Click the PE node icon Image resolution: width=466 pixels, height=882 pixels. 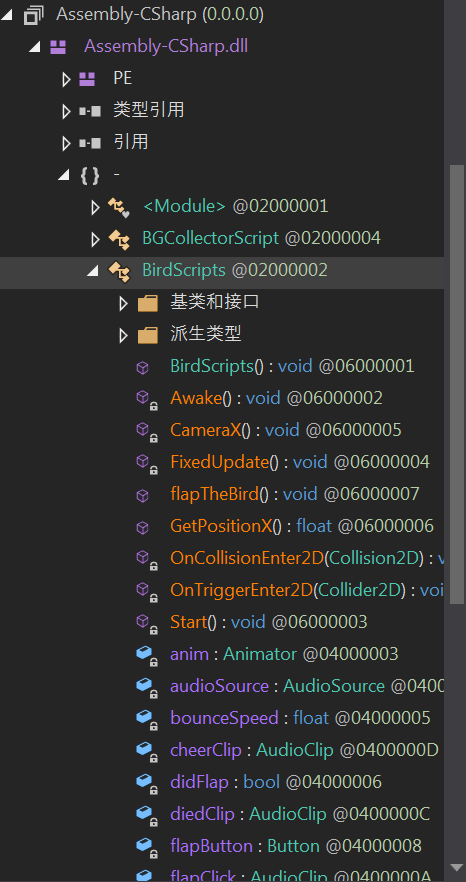87,79
